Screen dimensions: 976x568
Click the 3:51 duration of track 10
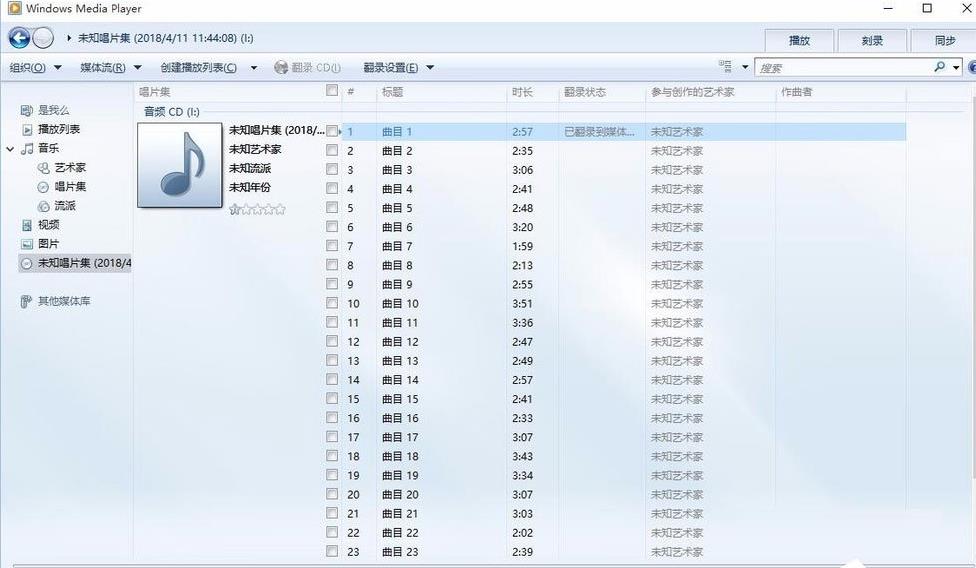pyautogui.click(x=522, y=304)
